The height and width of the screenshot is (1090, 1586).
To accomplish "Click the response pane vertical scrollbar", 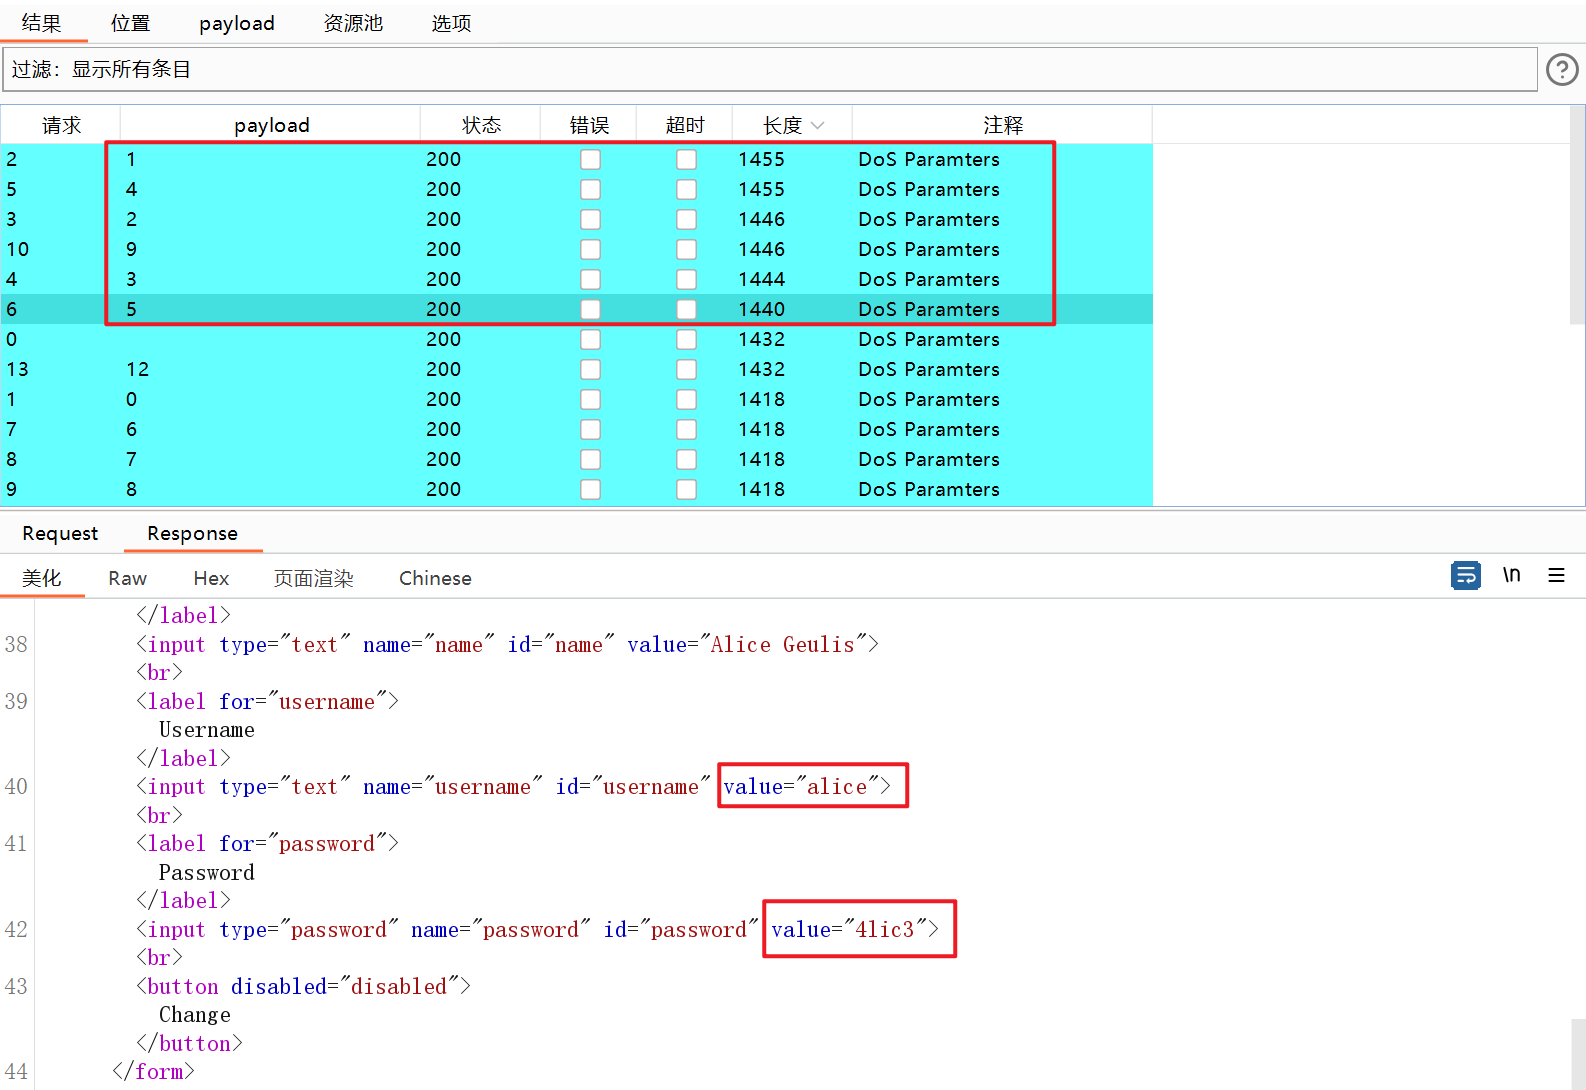I will tap(1578, 1053).
